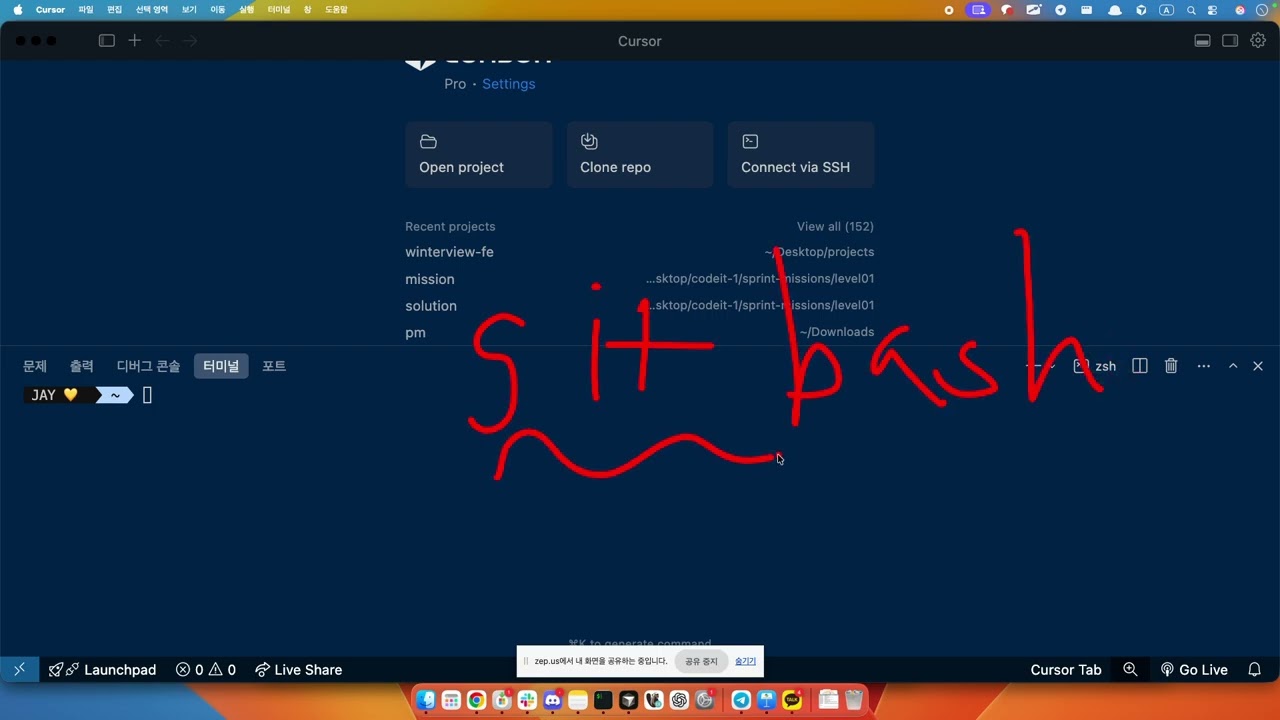This screenshot has height=720, width=1280.
Task: Click 공유 중지 to stop screen sharing
Action: pyautogui.click(x=701, y=661)
